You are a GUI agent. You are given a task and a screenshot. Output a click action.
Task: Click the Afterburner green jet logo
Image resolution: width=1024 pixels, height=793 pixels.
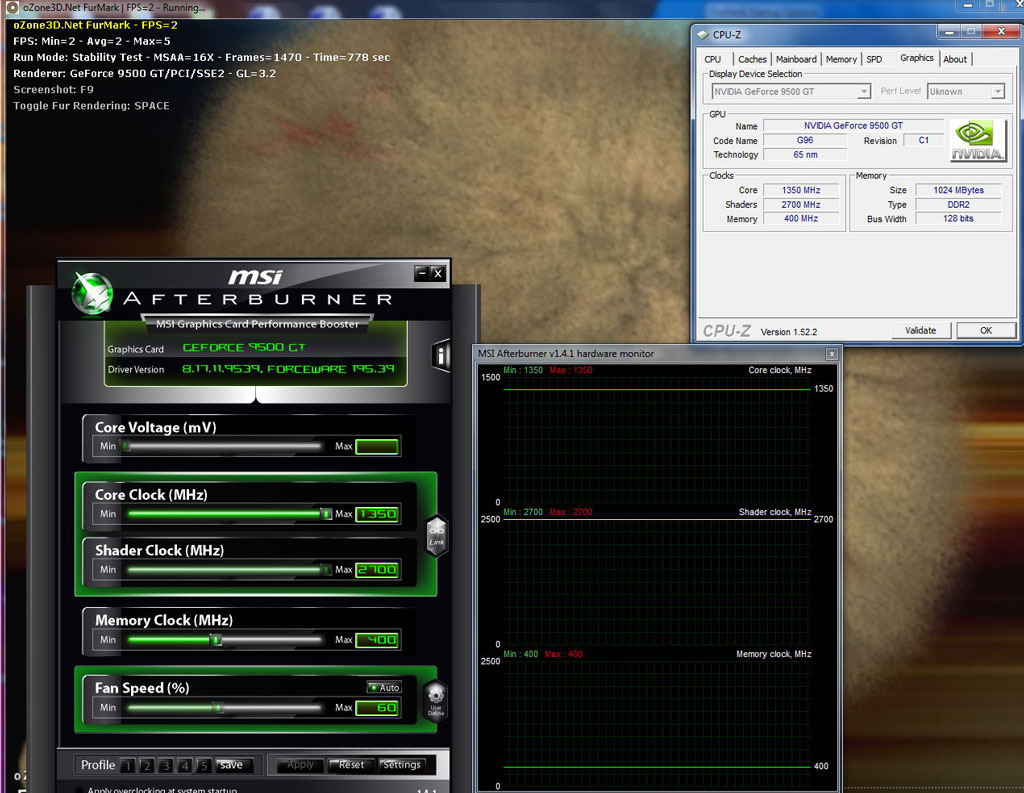click(92, 293)
